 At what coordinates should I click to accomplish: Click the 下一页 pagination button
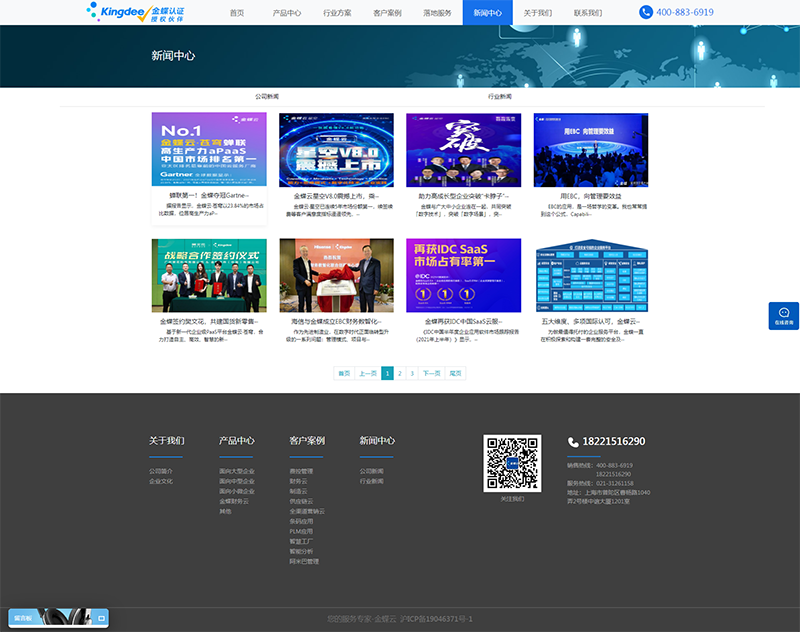(x=432, y=373)
